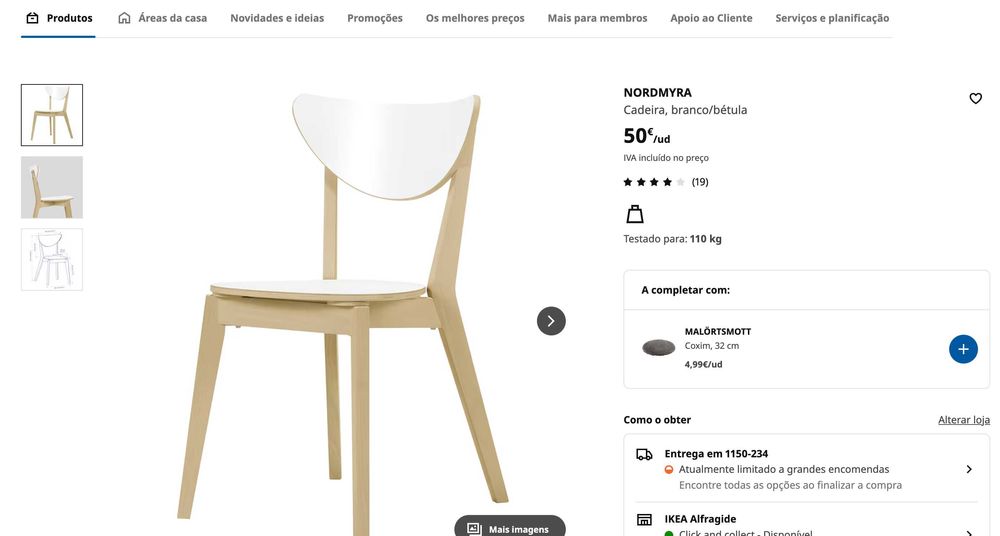Add NORDMYRA chair to favorites with heart icon
1000x536 pixels.
point(975,98)
